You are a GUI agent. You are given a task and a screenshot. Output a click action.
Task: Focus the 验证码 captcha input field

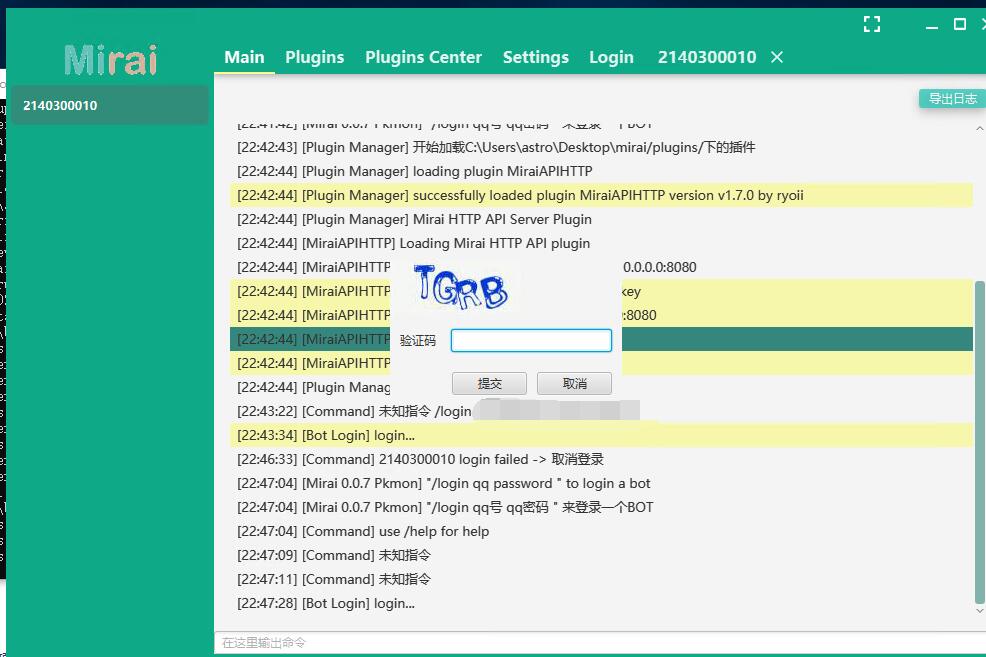tap(531, 341)
